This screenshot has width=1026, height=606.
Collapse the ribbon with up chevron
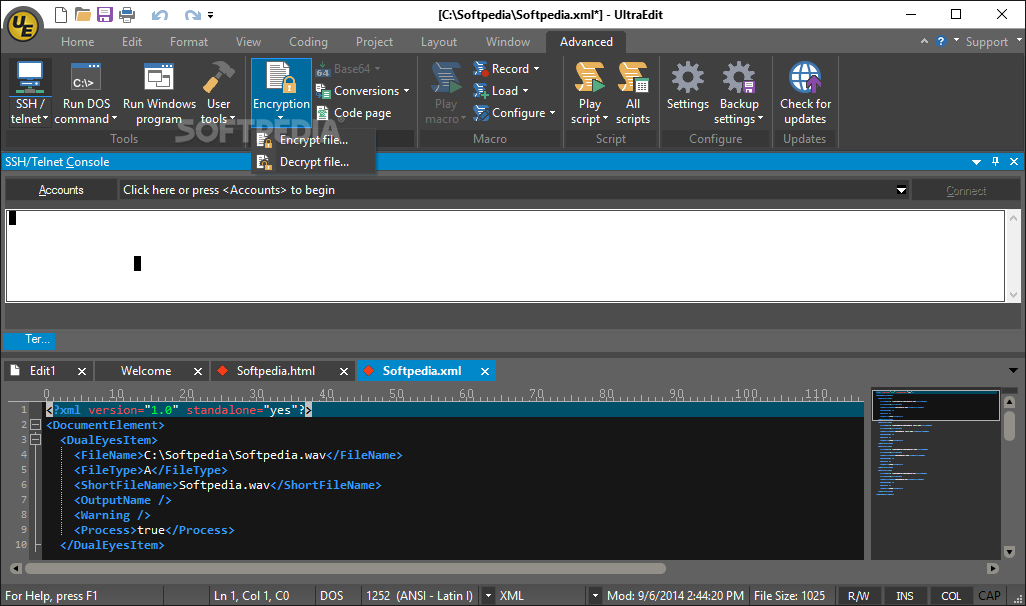[x=924, y=41]
